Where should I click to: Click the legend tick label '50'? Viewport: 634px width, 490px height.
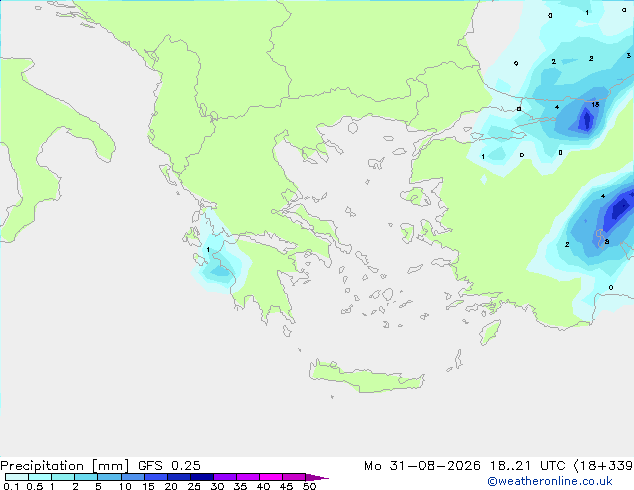(309, 486)
